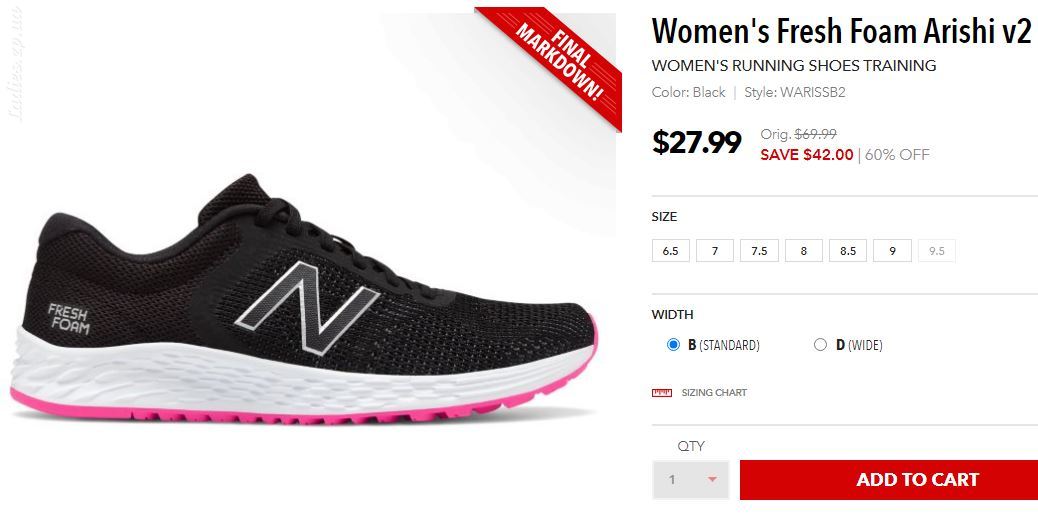The width and height of the screenshot is (1038, 525).
Task: Click the $27.99 sale price
Action: tap(696, 142)
